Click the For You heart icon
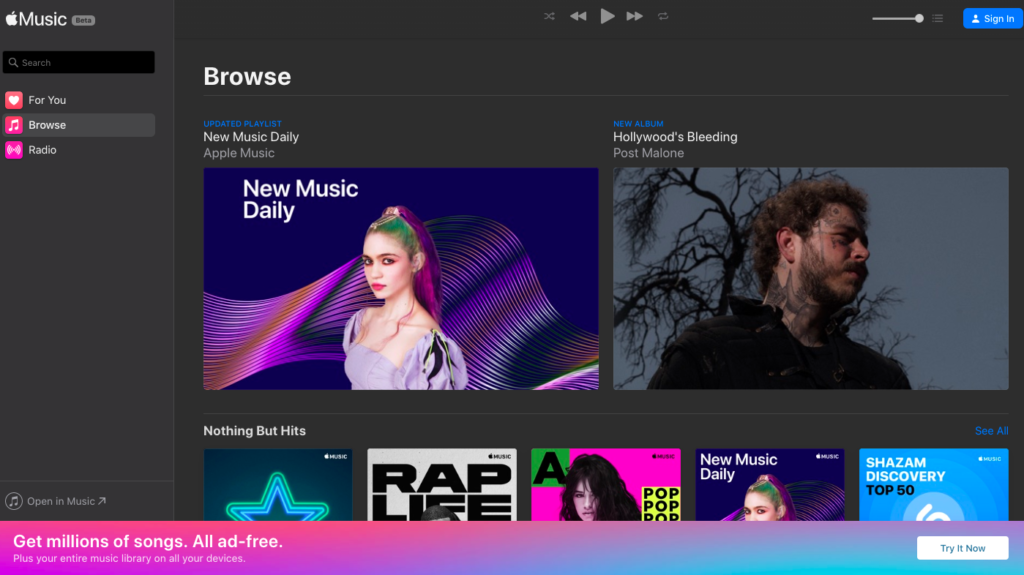This screenshot has width=1024, height=575. click(x=14, y=100)
